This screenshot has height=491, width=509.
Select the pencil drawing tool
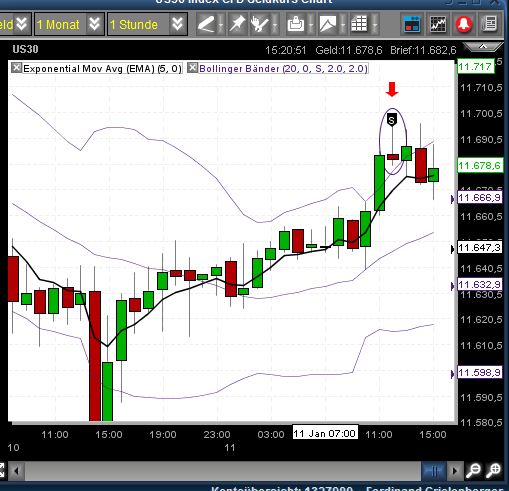(206, 24)
